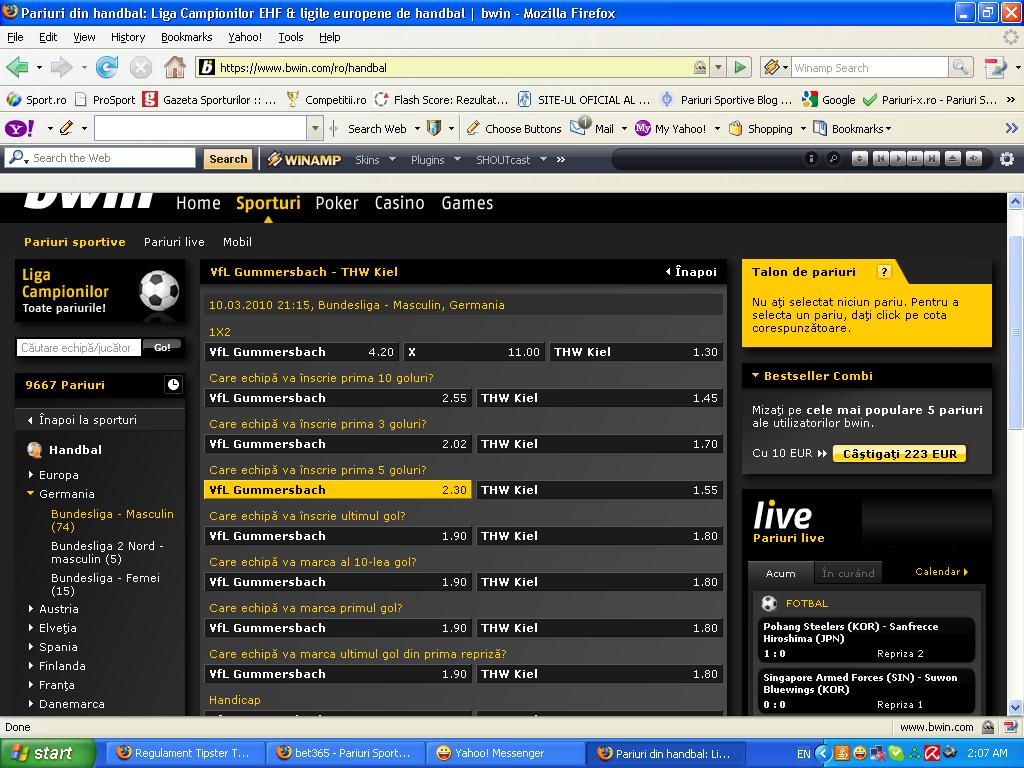The image size is (1024, 768).
Task: Click the help question mark on Talon de pariuri
Action: 884,272
